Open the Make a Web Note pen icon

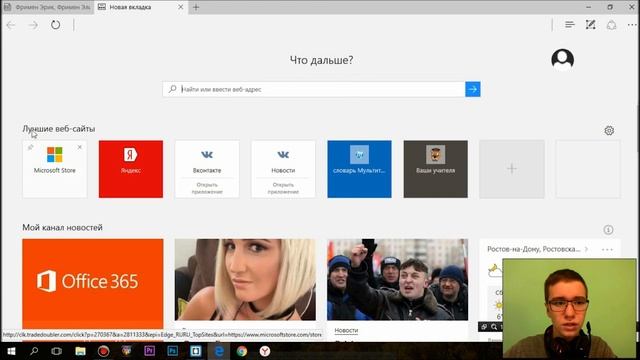pos(591,25)
